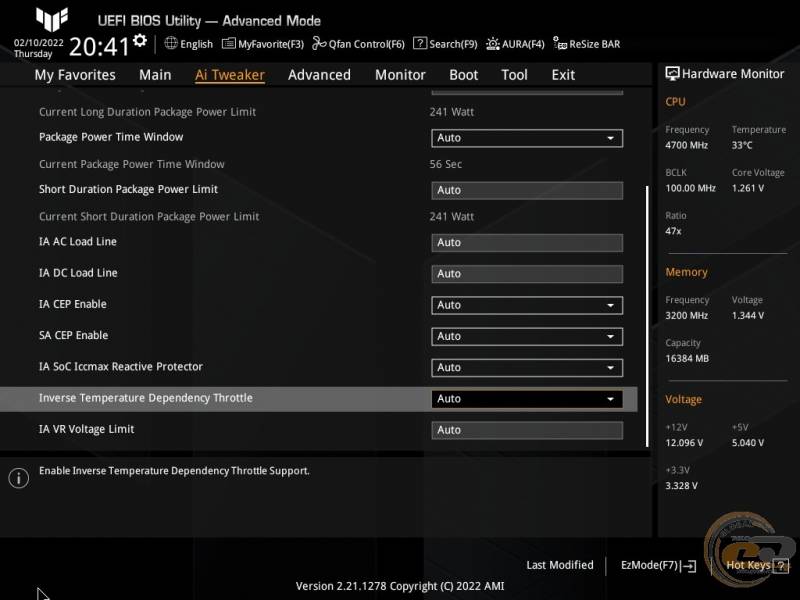Image resolution: width=800 pixels, height=600 pixels.
Task: Click the '+12V' reading '12.096 V'
Action: coord(684,443)
